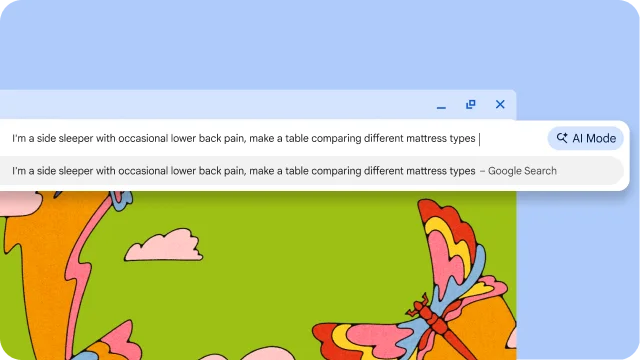Click the AI Mode button
The height and width of the screenshot is (360, 640).
(x=585, y=138)
